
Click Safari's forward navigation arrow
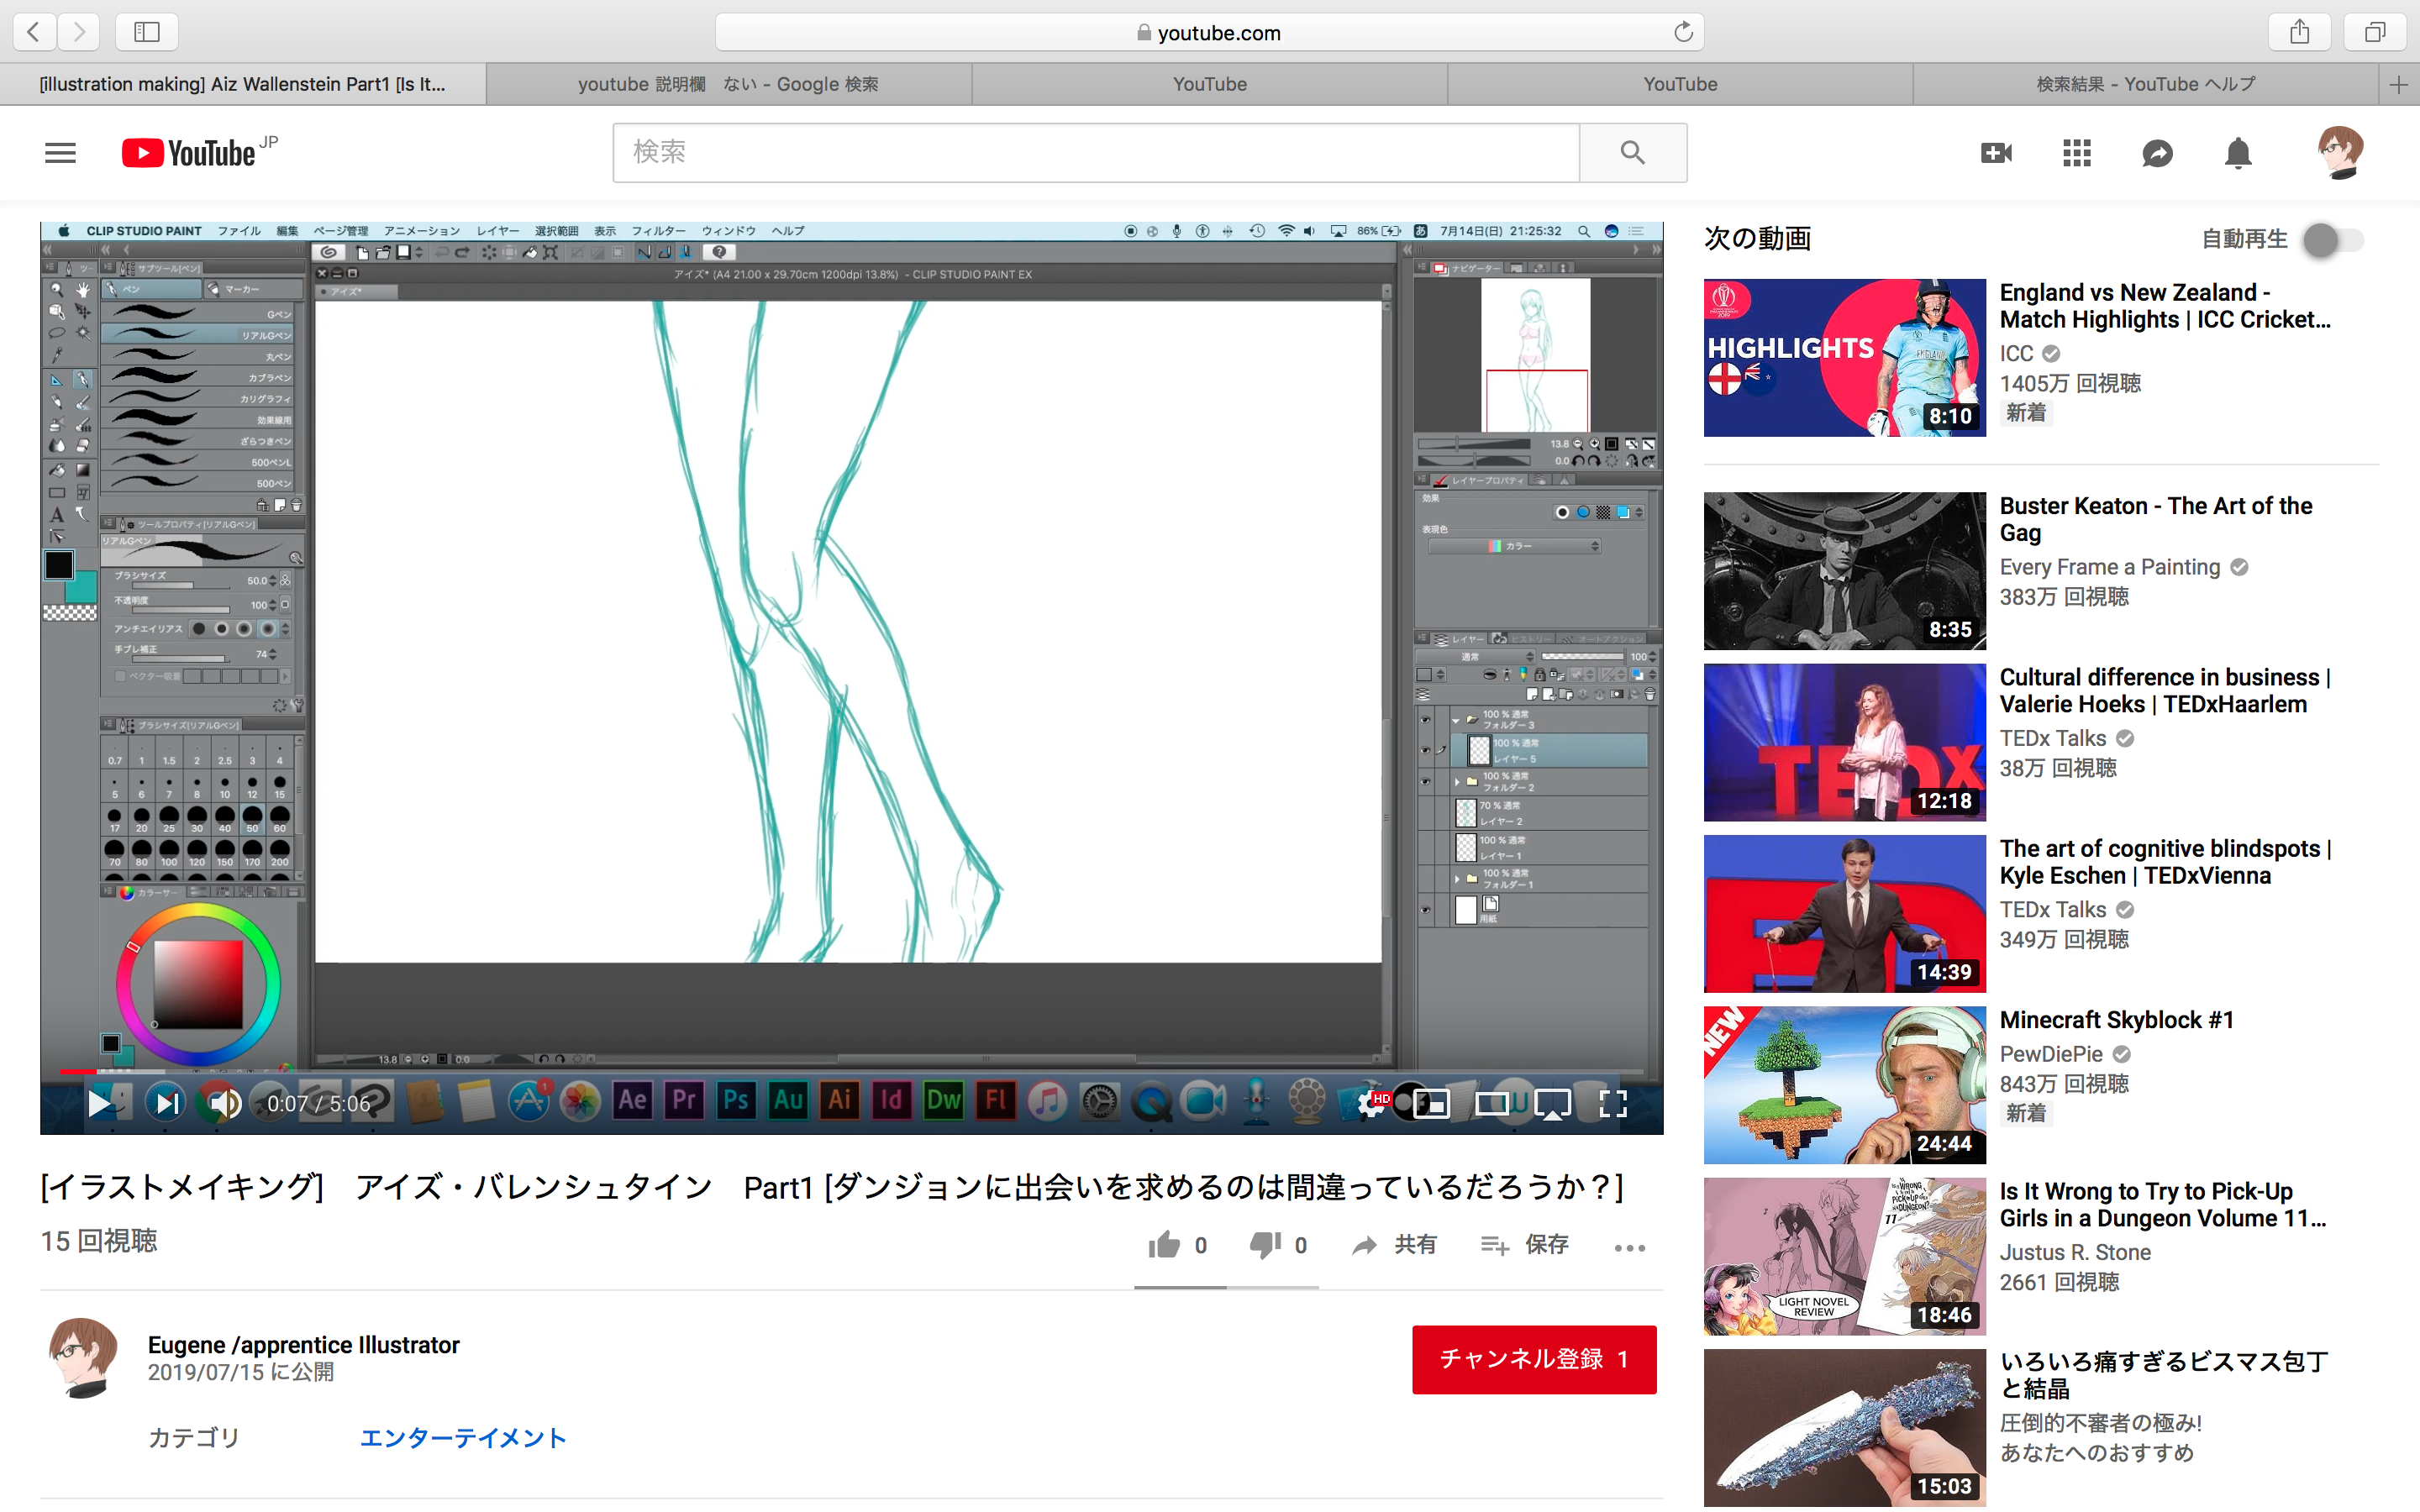[x=78, y=32]
